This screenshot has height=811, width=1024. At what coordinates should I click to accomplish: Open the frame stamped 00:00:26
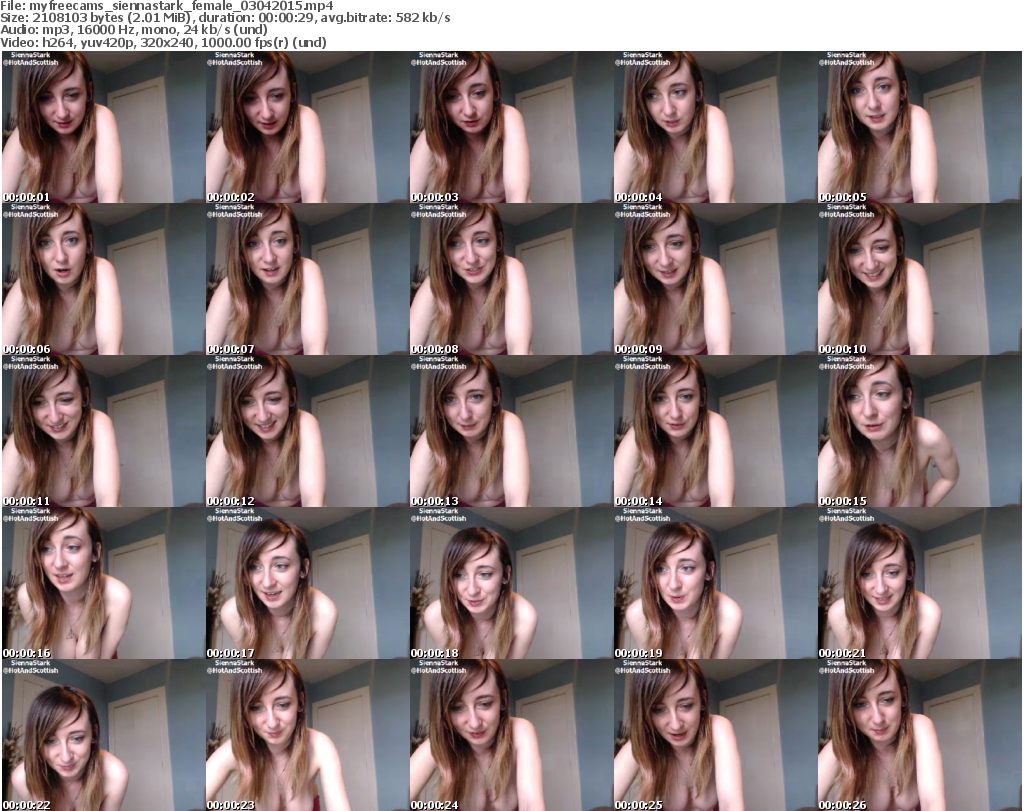coord(920,735)
